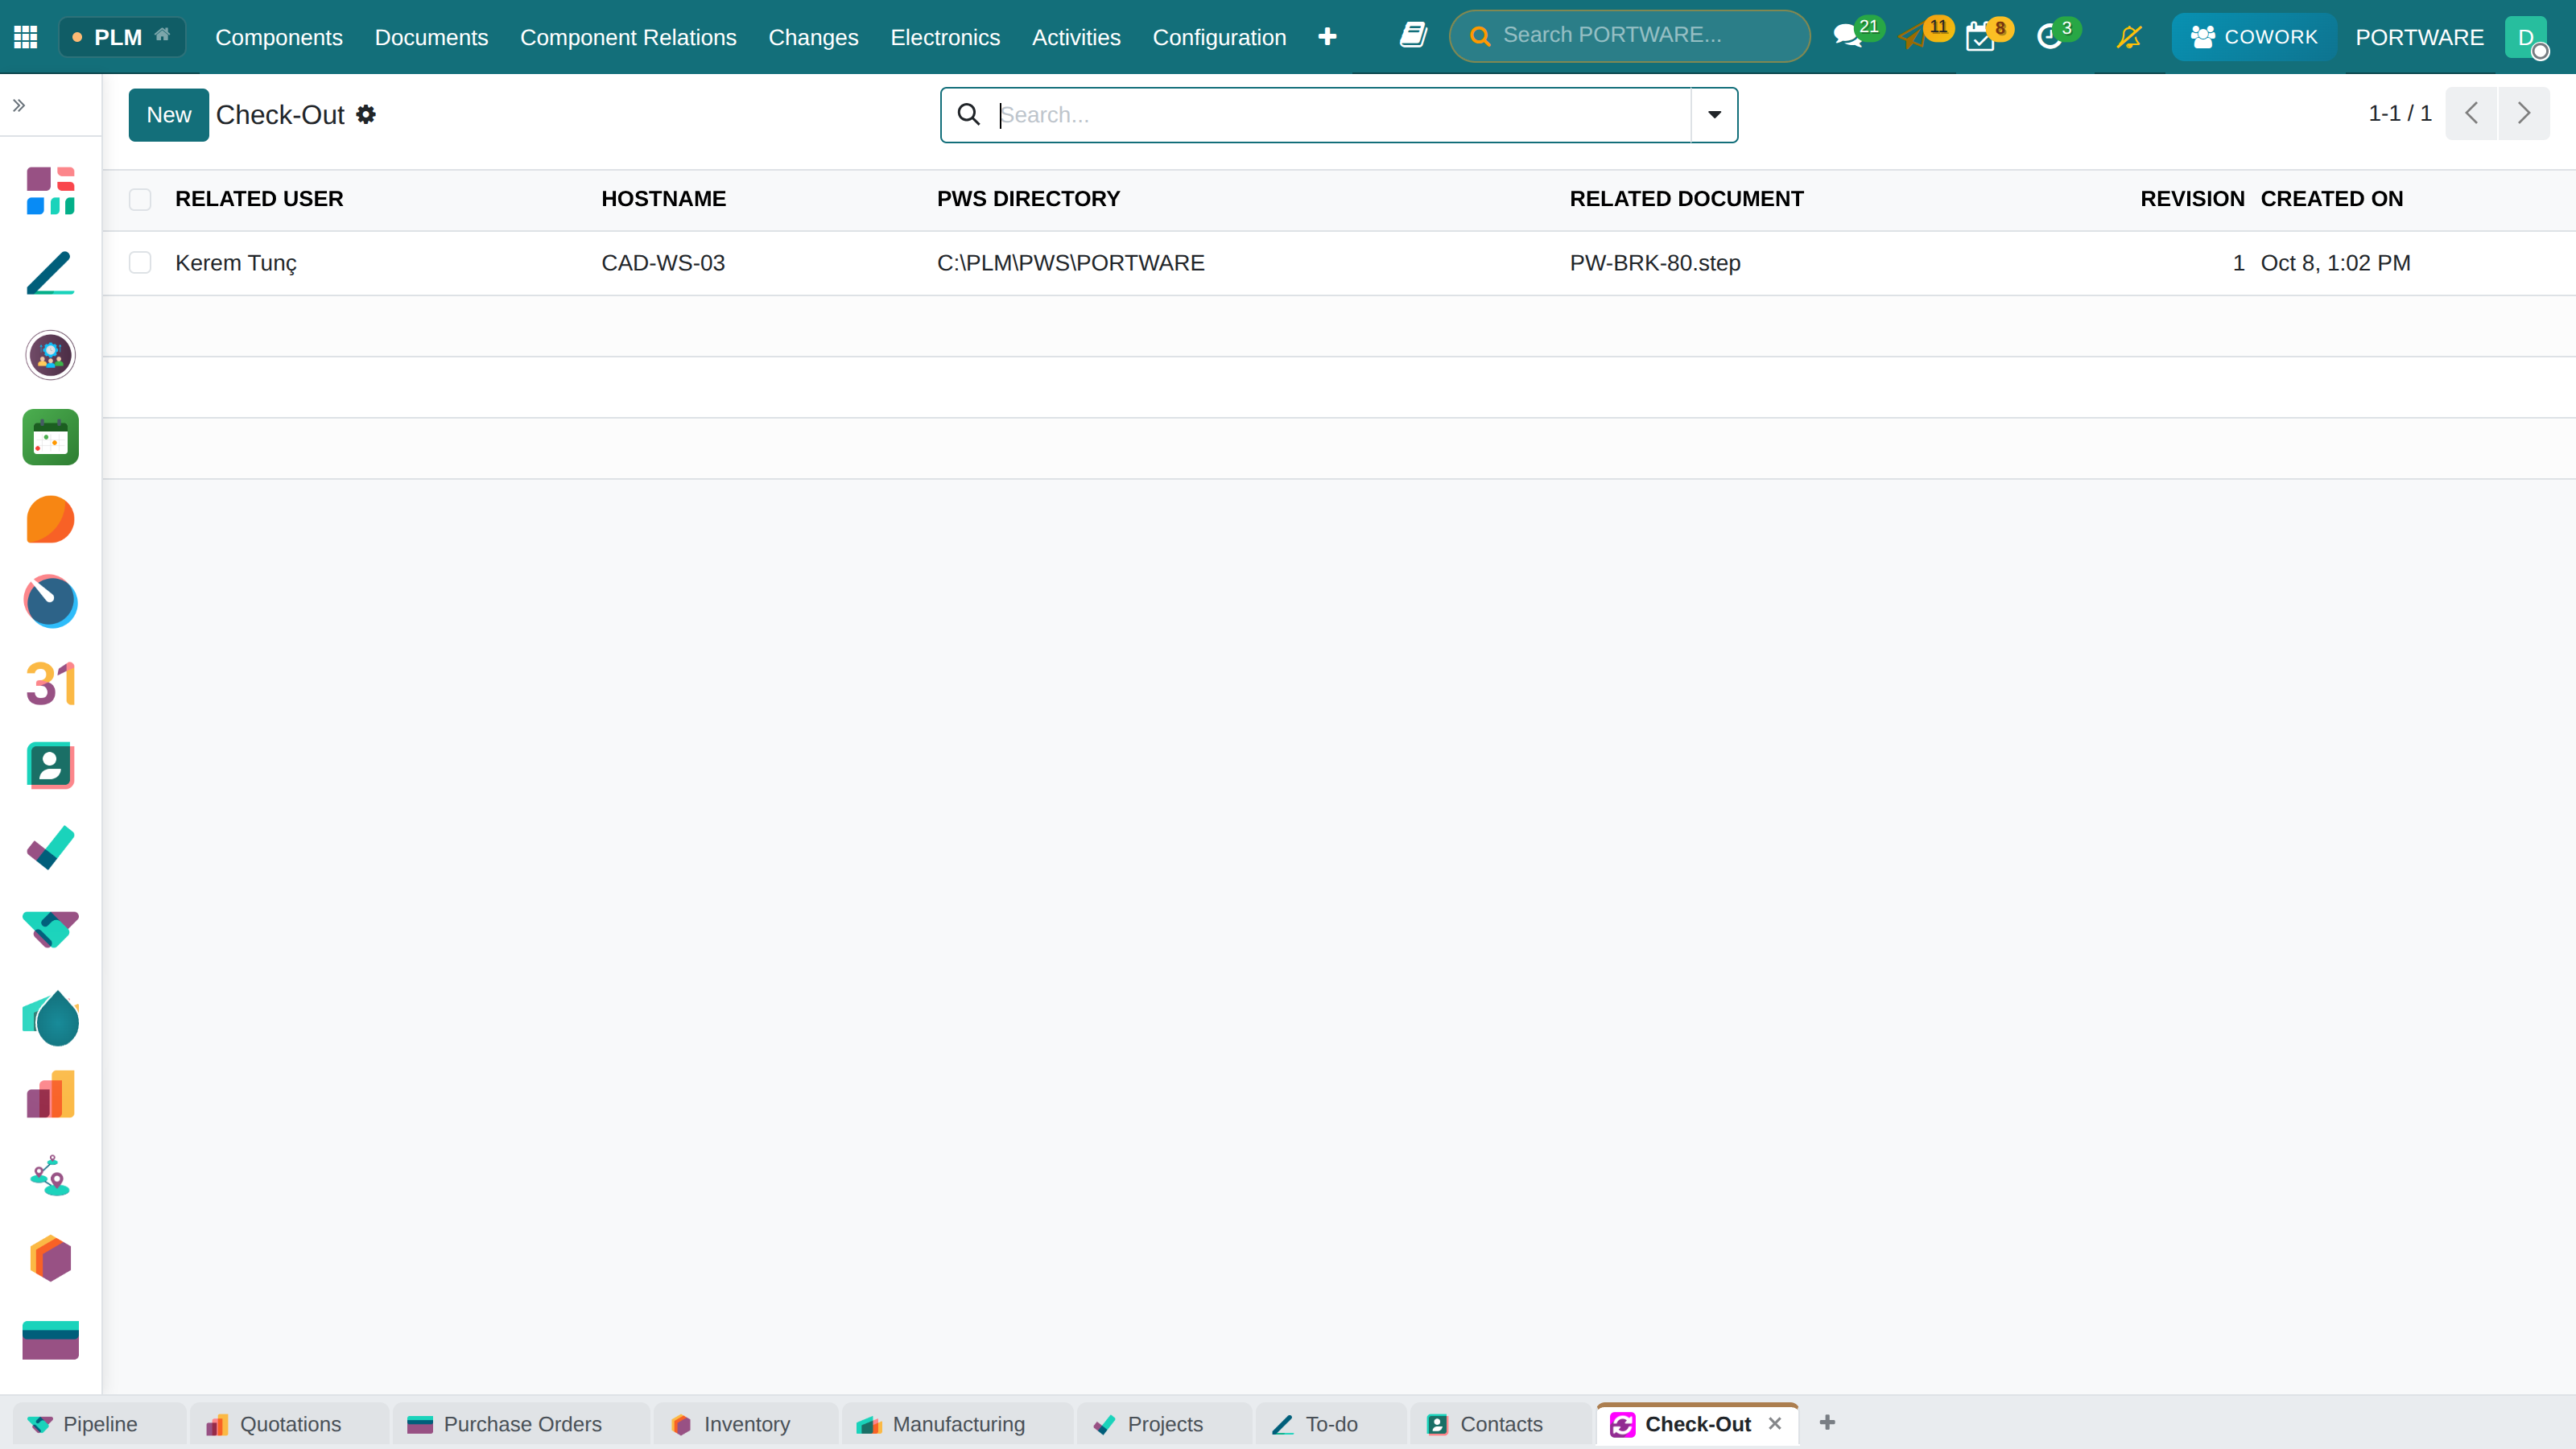
Task: Select all rows with the header checkbox
Action: 140,199
